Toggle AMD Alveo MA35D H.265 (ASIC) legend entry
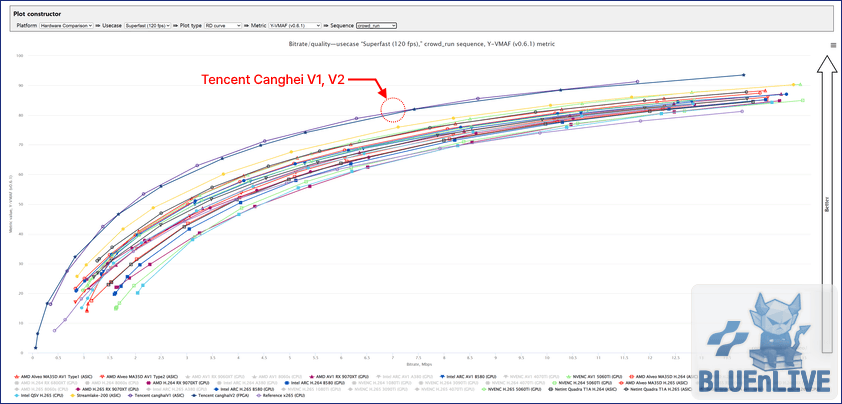842x404 pixels. (654, 383)
